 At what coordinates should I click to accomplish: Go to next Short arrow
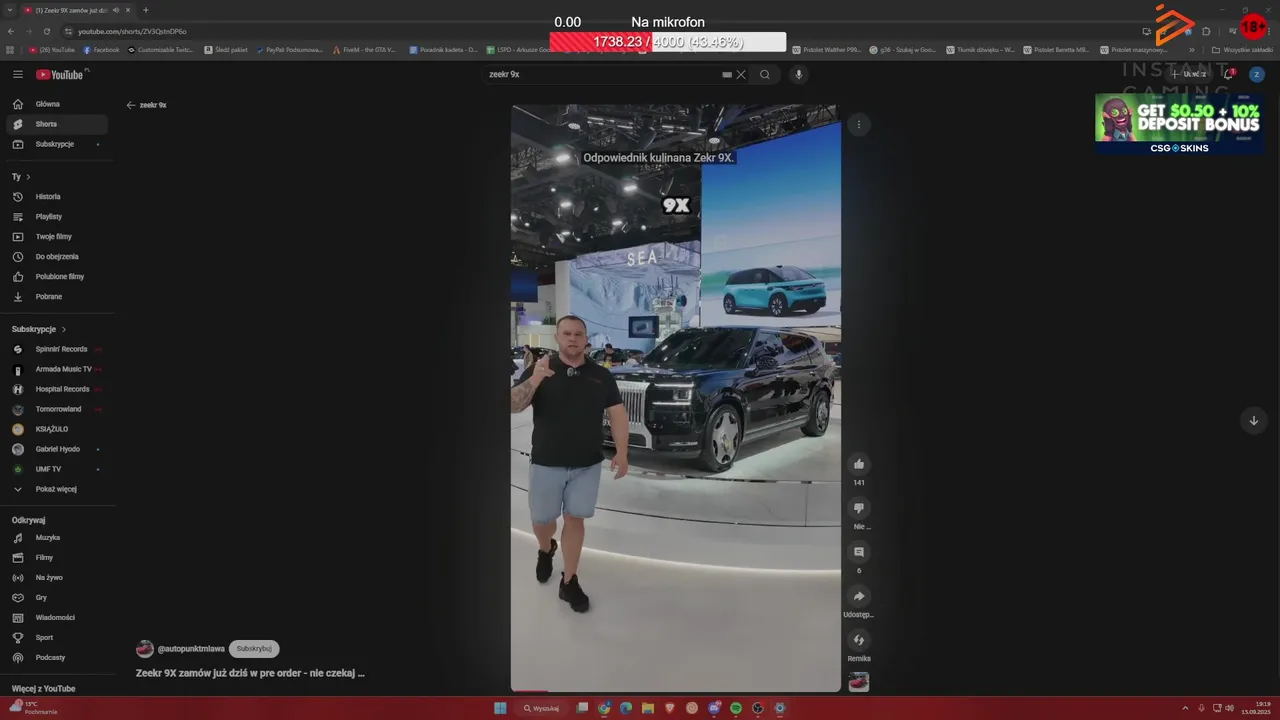1253,421
